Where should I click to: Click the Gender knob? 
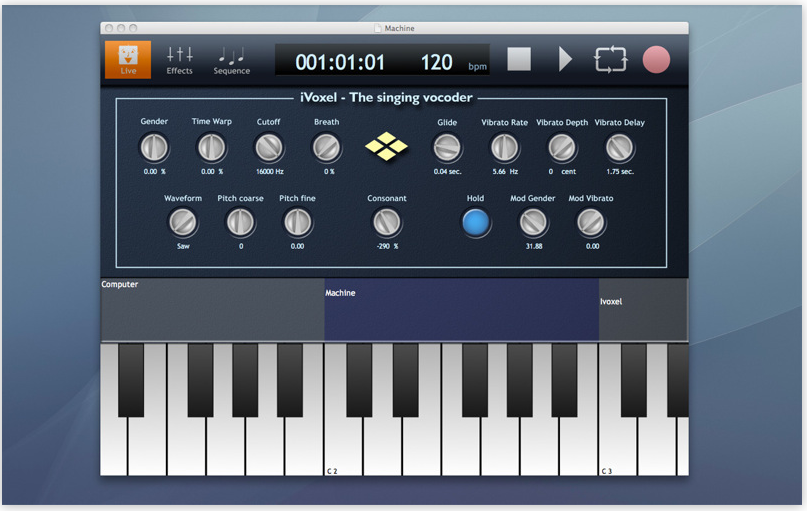(x=154, y=148)
